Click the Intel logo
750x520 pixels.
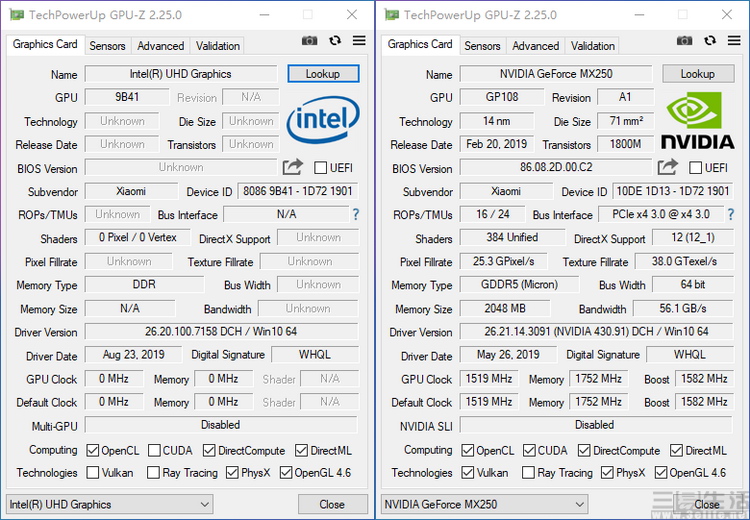tap(323, 120)
